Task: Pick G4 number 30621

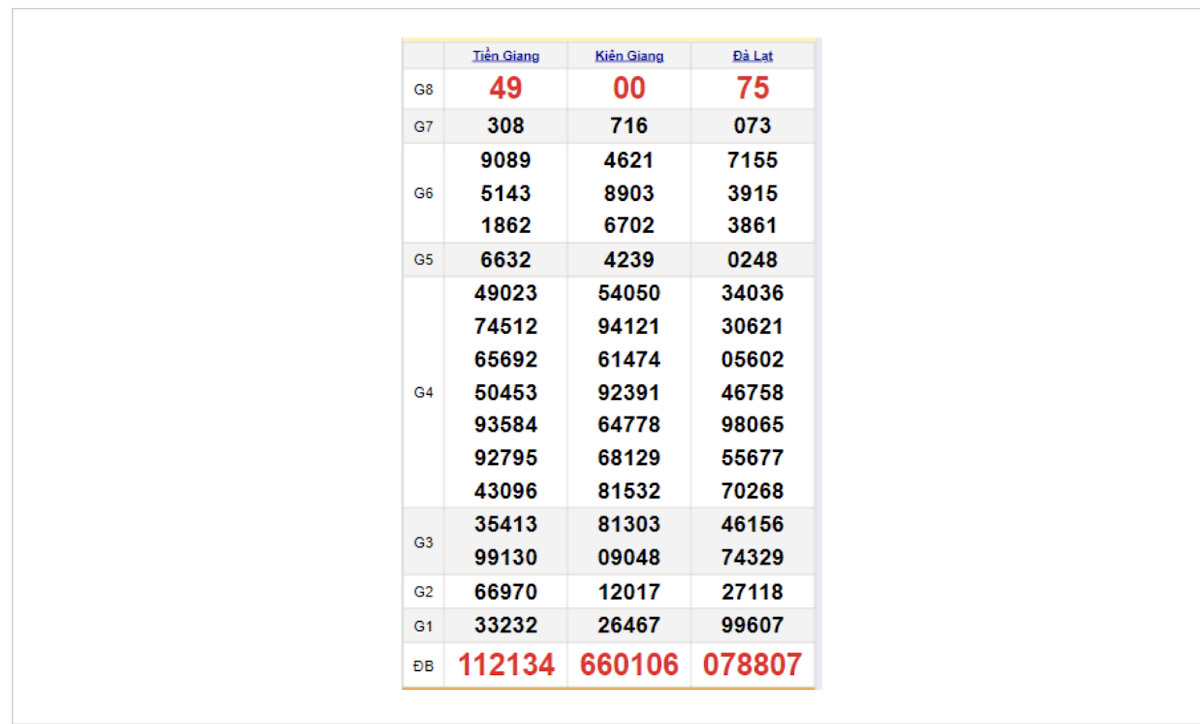Action: coord(752,326)
